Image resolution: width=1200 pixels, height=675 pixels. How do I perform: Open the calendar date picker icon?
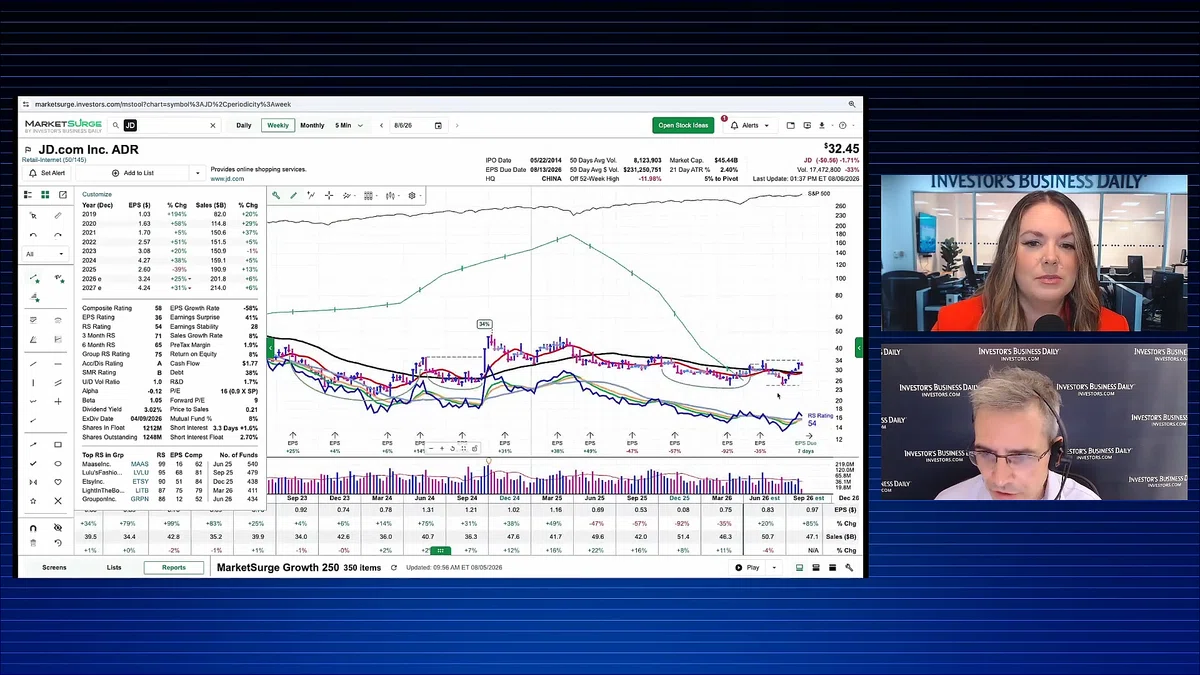click(438, 126)
